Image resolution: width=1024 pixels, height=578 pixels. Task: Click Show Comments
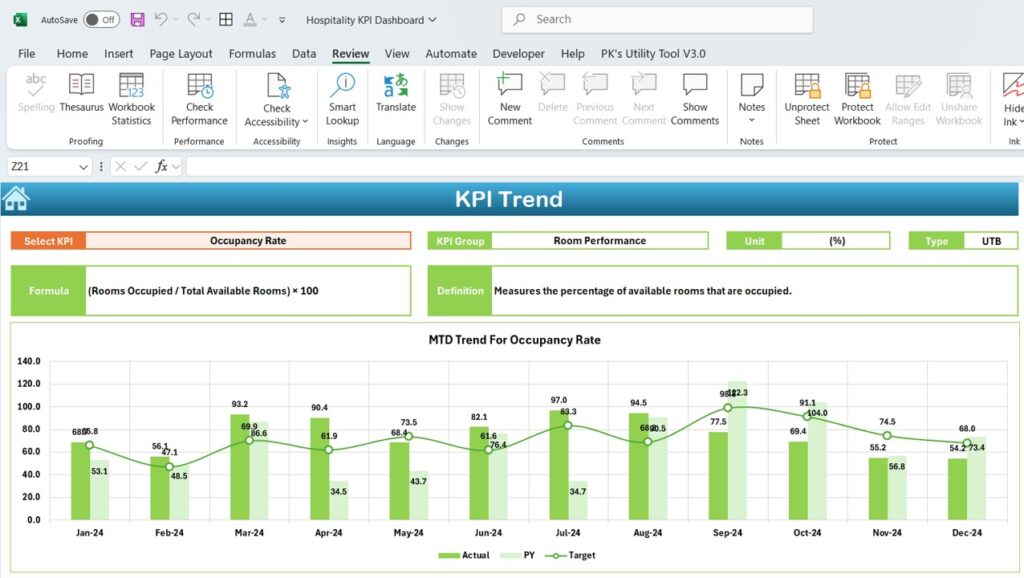point(695,99)
